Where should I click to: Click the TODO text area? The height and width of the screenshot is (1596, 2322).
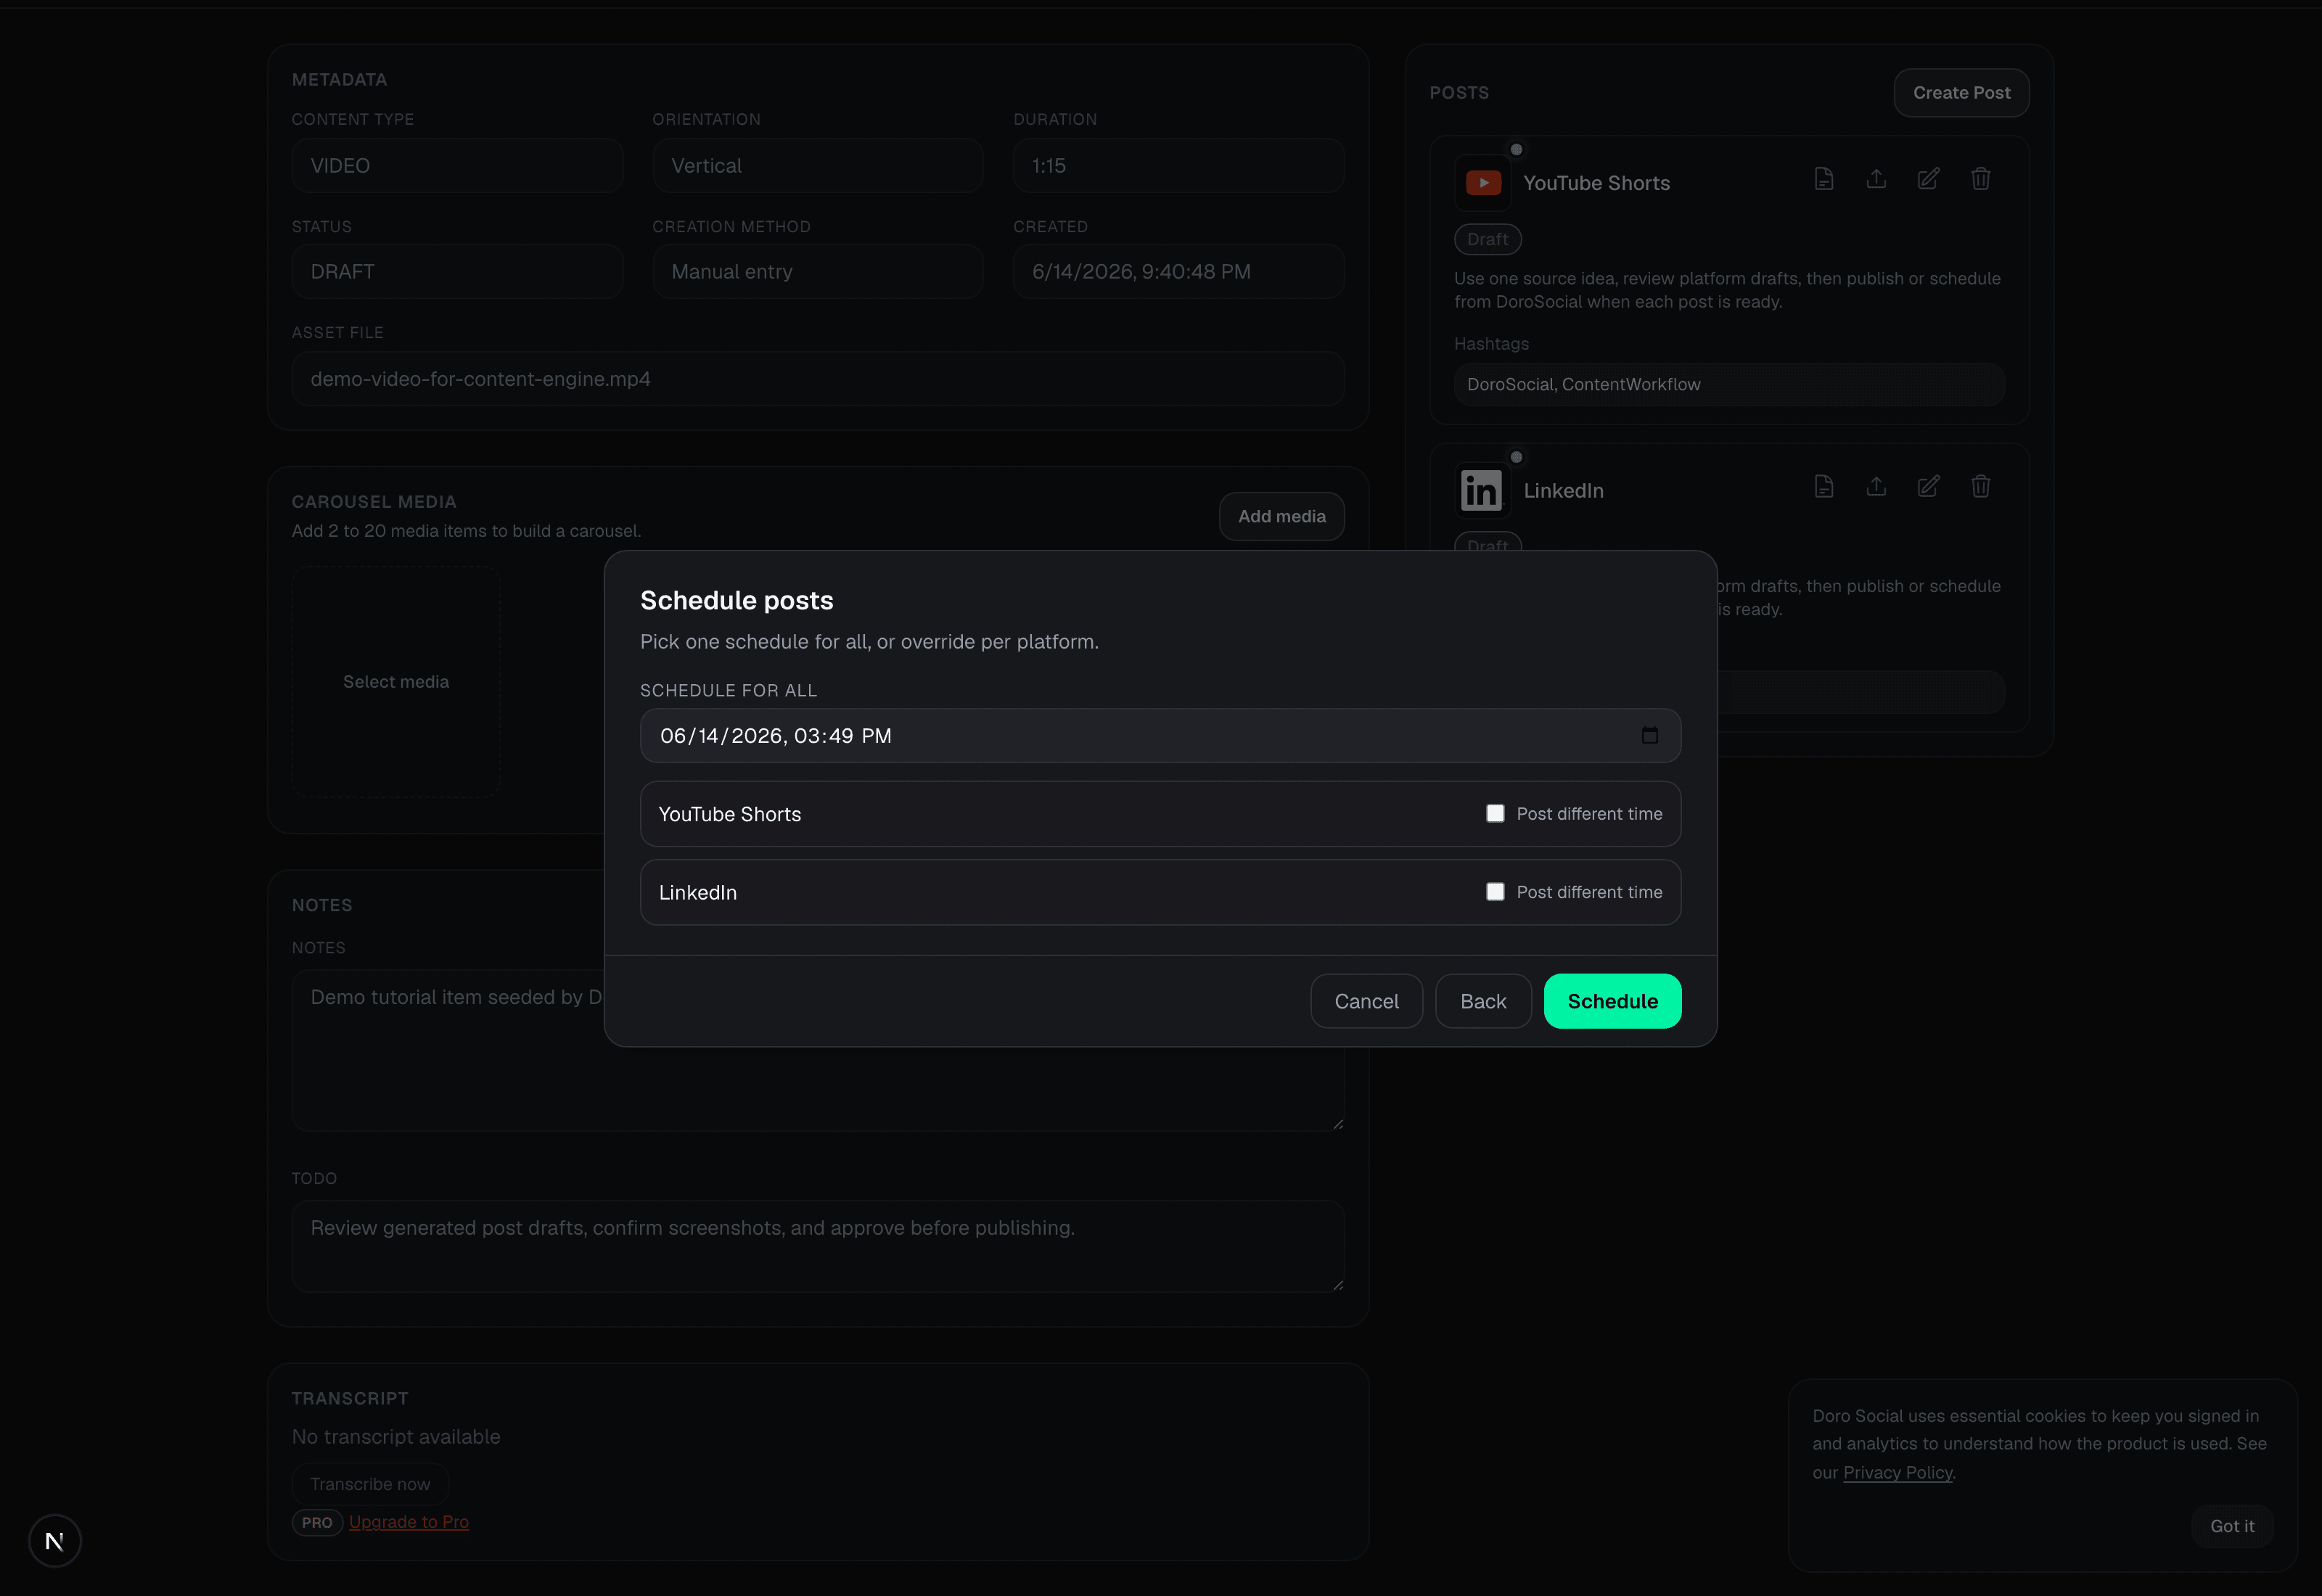click(x=818, y=1246)
